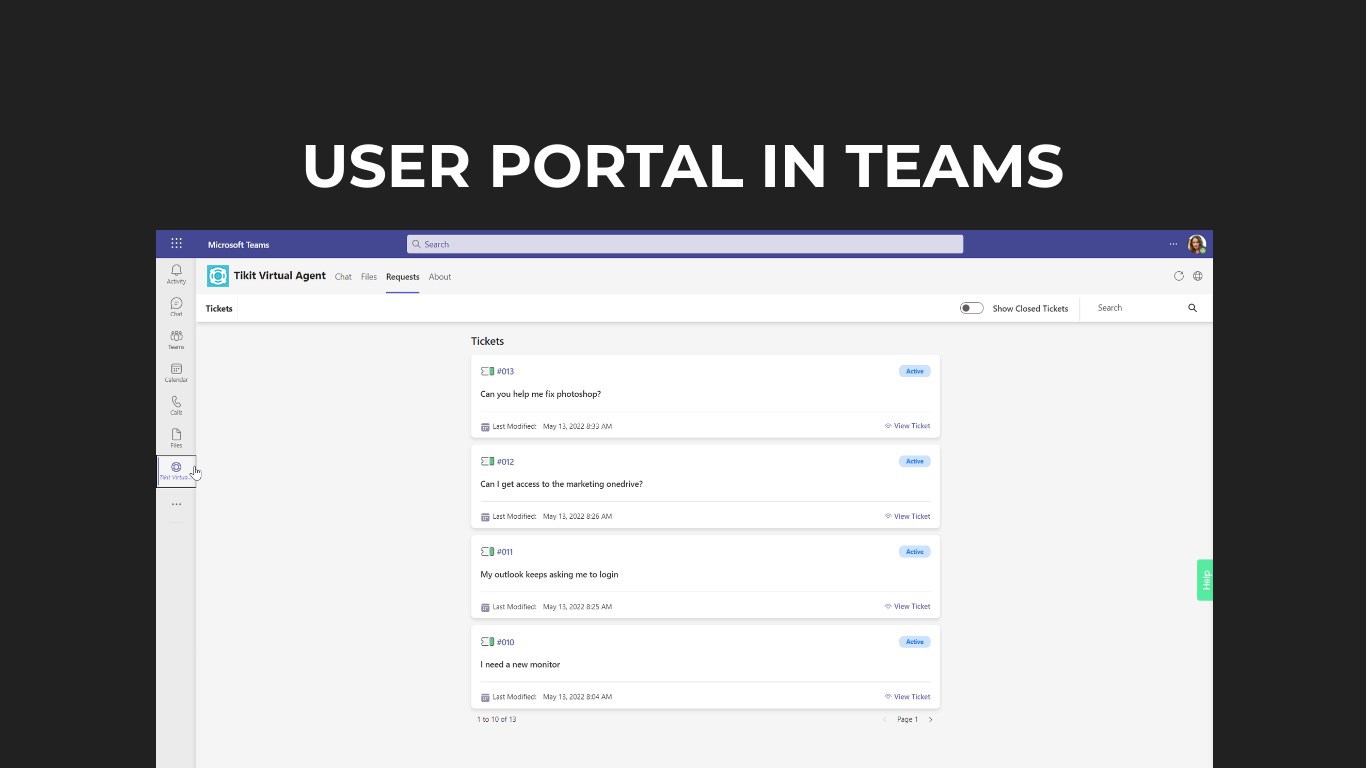Show more apps ellipsis in sidebar
The height and width of the screenshot is (768, 1366).
click(x=176, y=504)
